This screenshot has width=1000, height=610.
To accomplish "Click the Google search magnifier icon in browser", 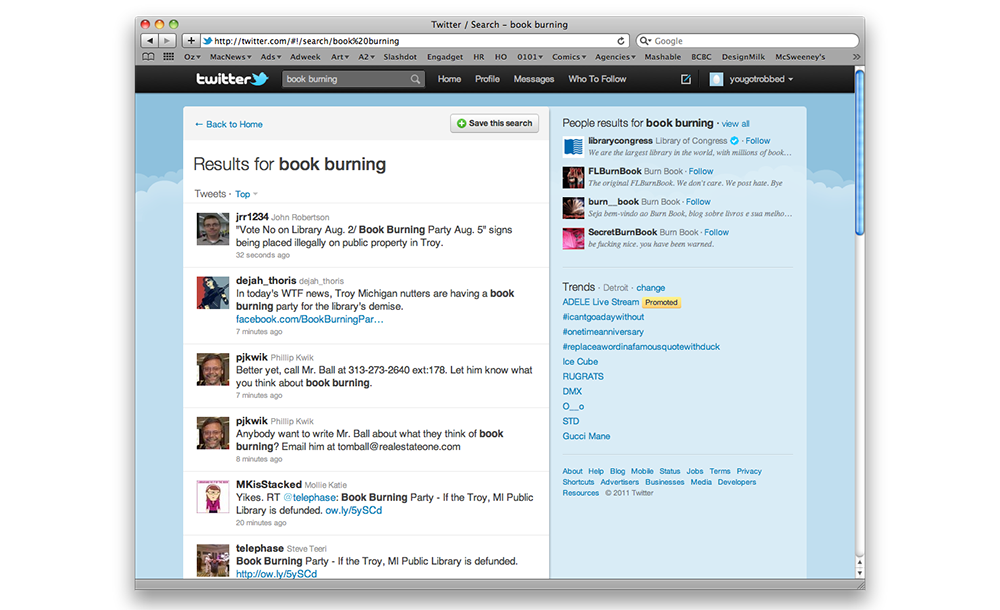I will 645,41.
